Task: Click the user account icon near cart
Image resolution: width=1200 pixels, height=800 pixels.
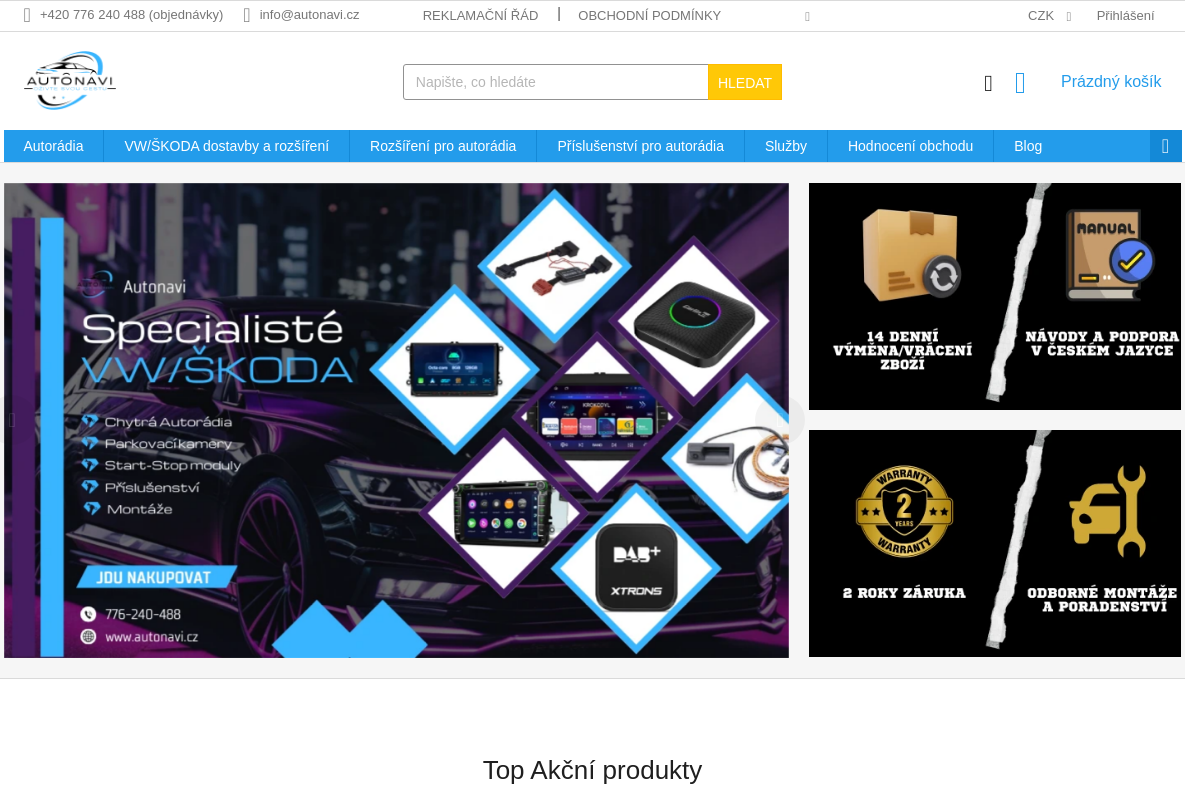Action: [988, 83]
